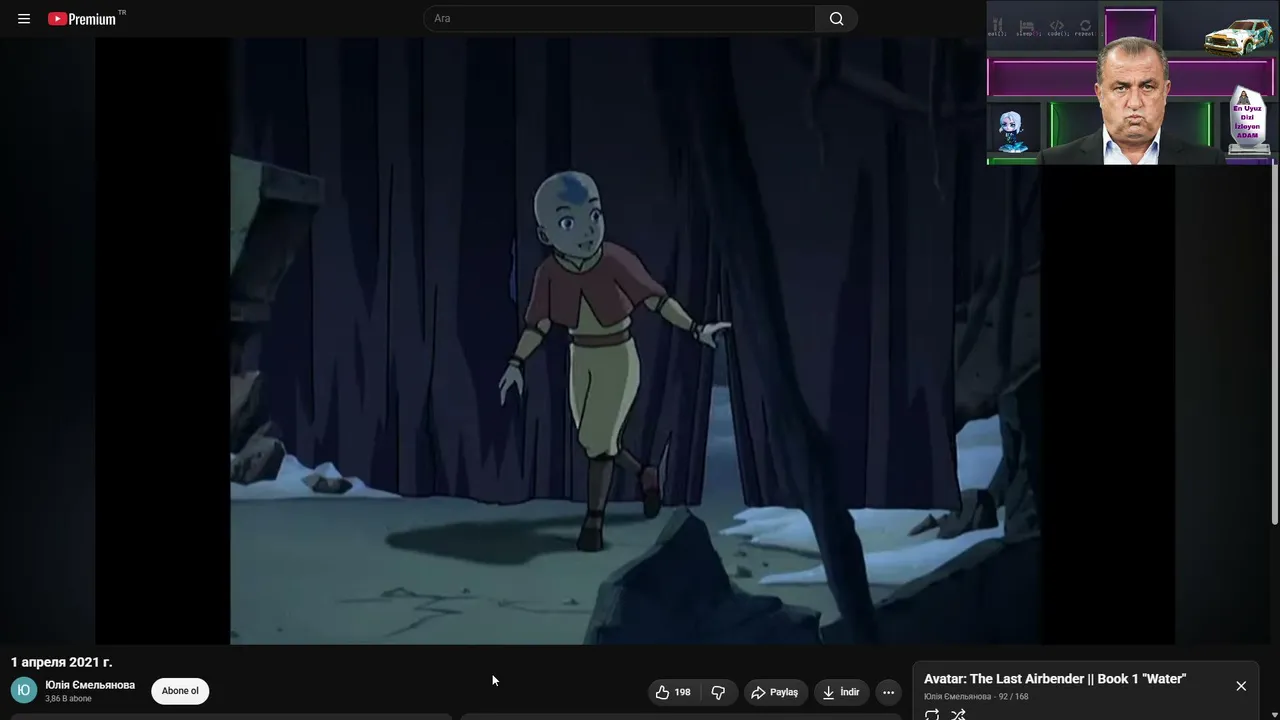Toggle playlist shuffle
The width and height of the screenshot is (1280, 720).
point(958,714)
